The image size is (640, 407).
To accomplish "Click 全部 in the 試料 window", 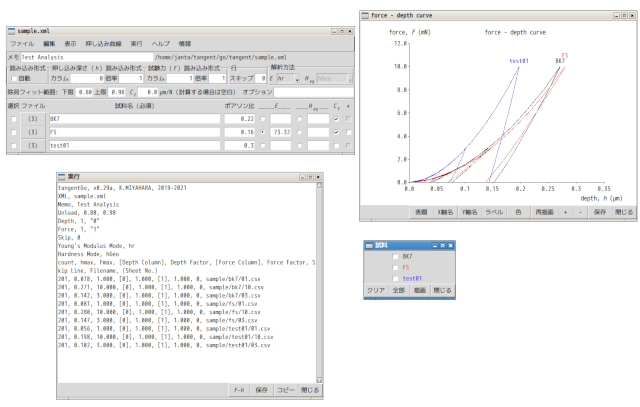I will 399,290.
